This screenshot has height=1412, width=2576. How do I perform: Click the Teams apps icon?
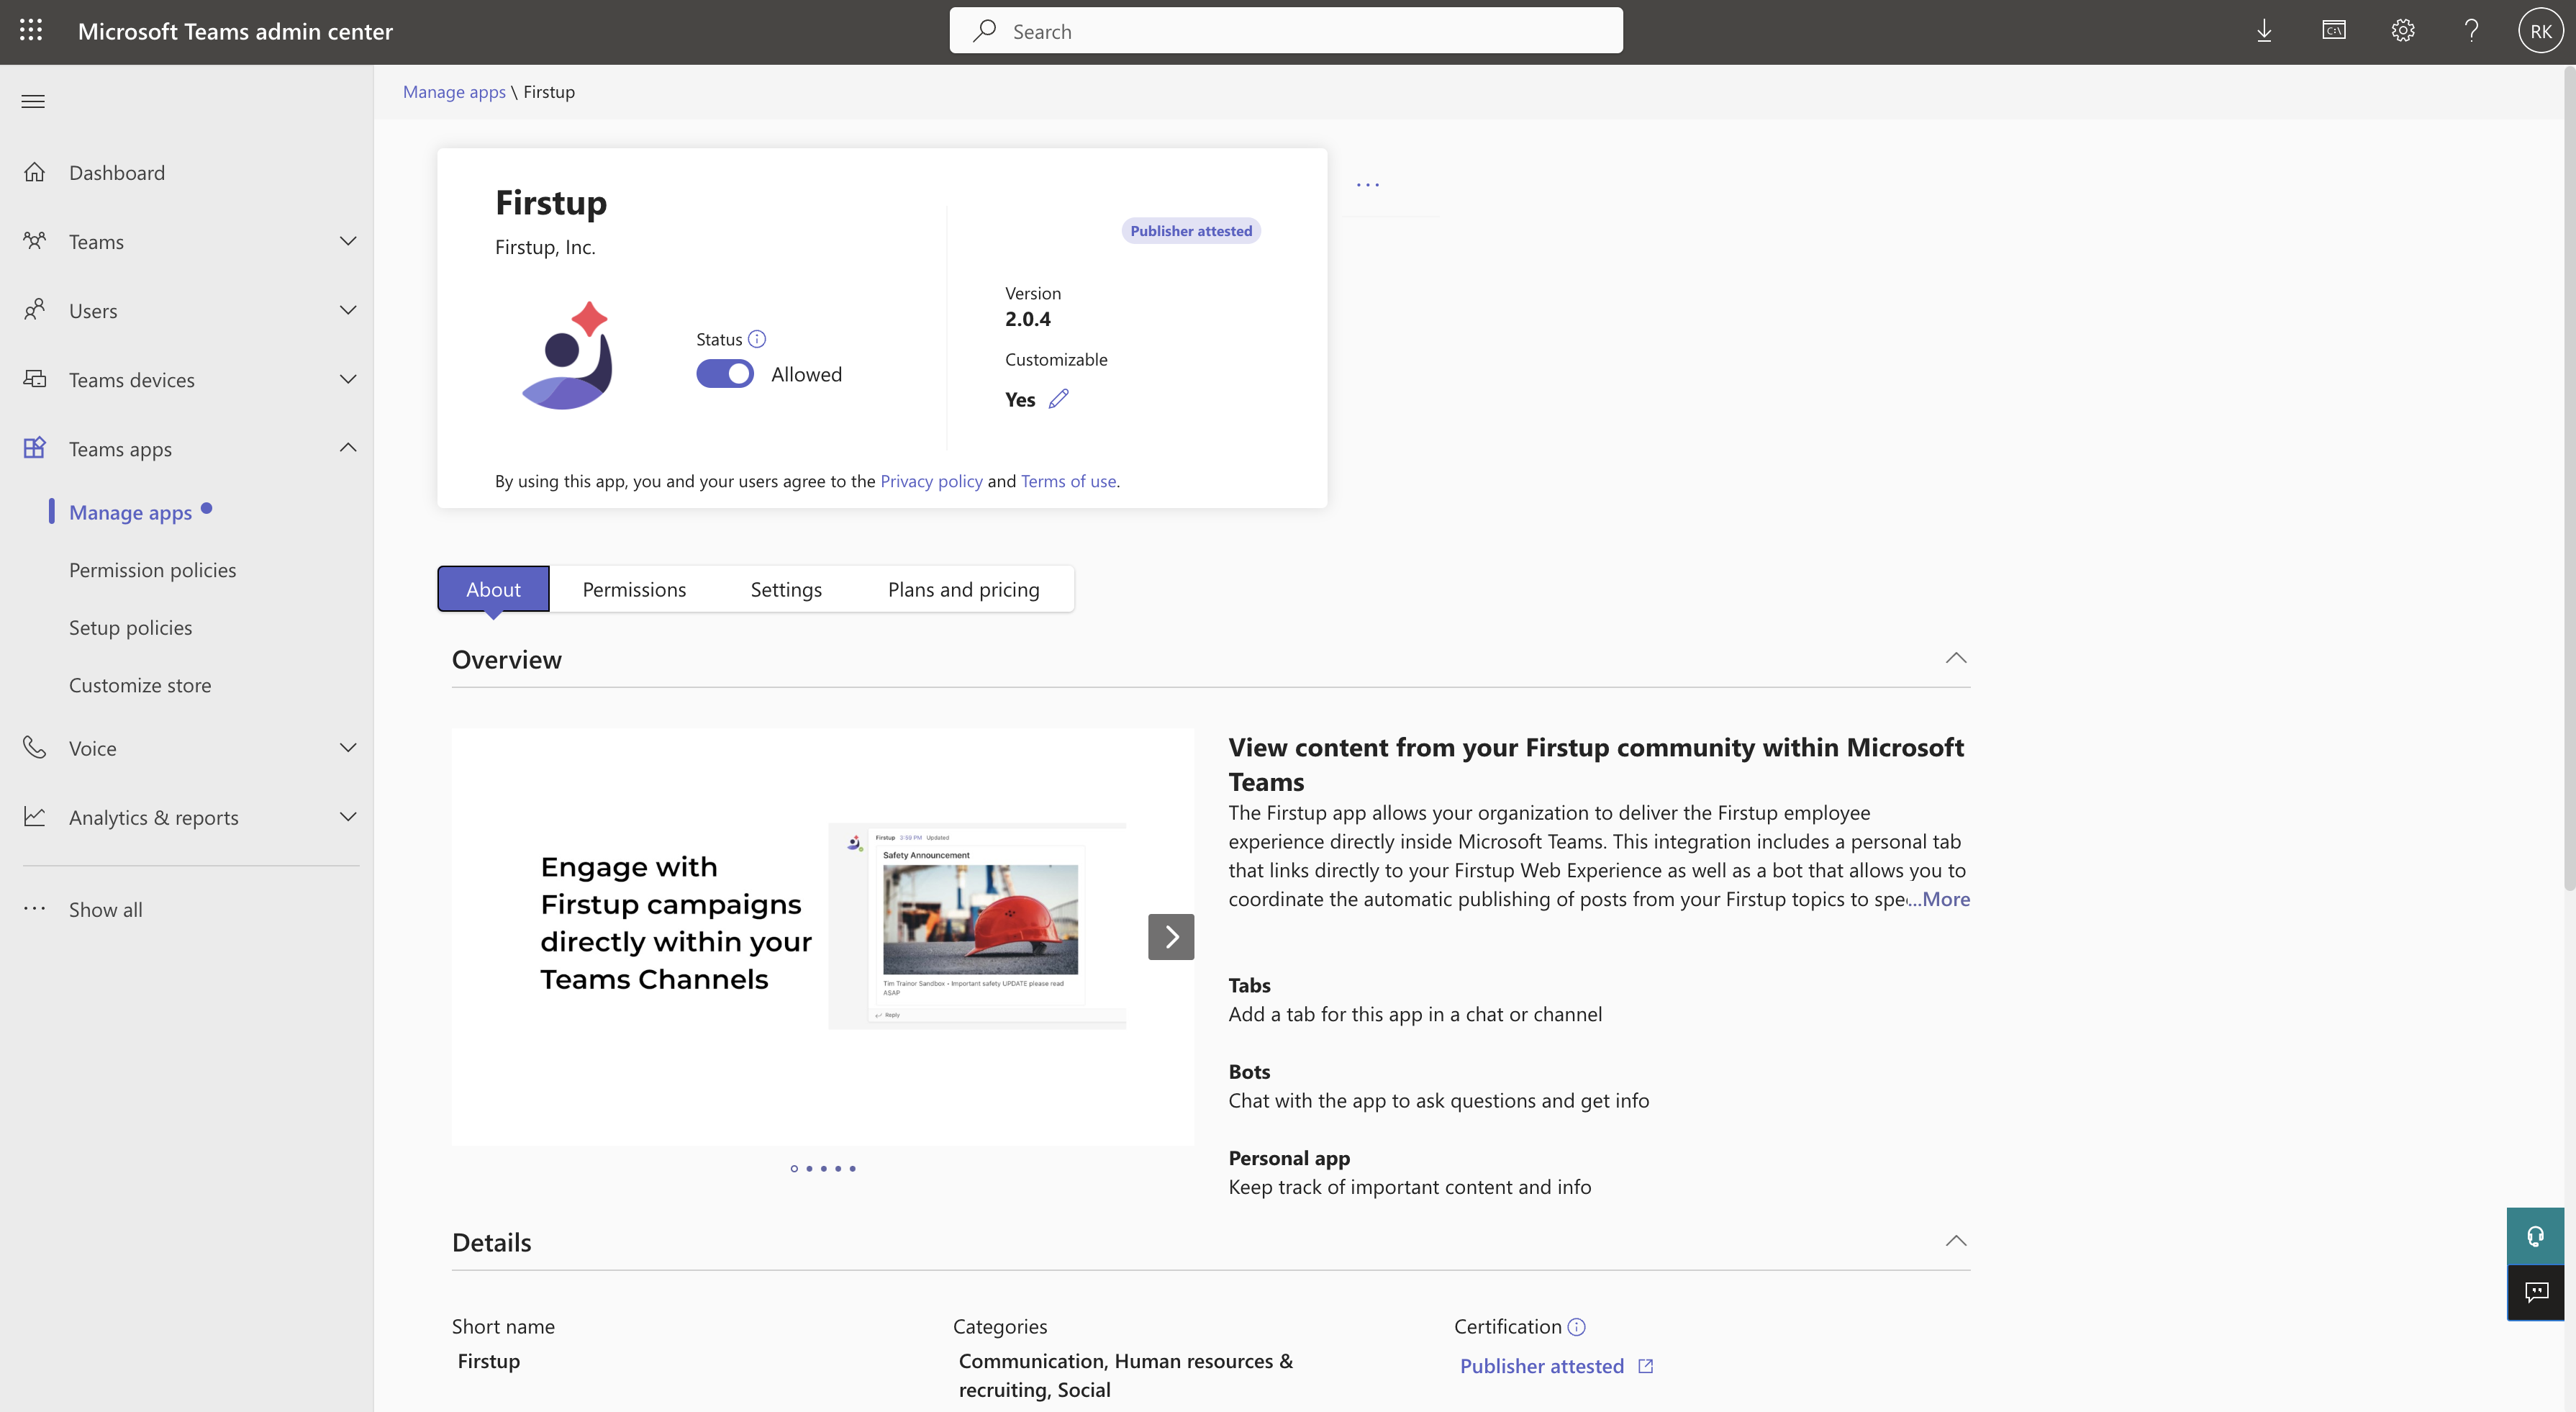pos(35,448)
